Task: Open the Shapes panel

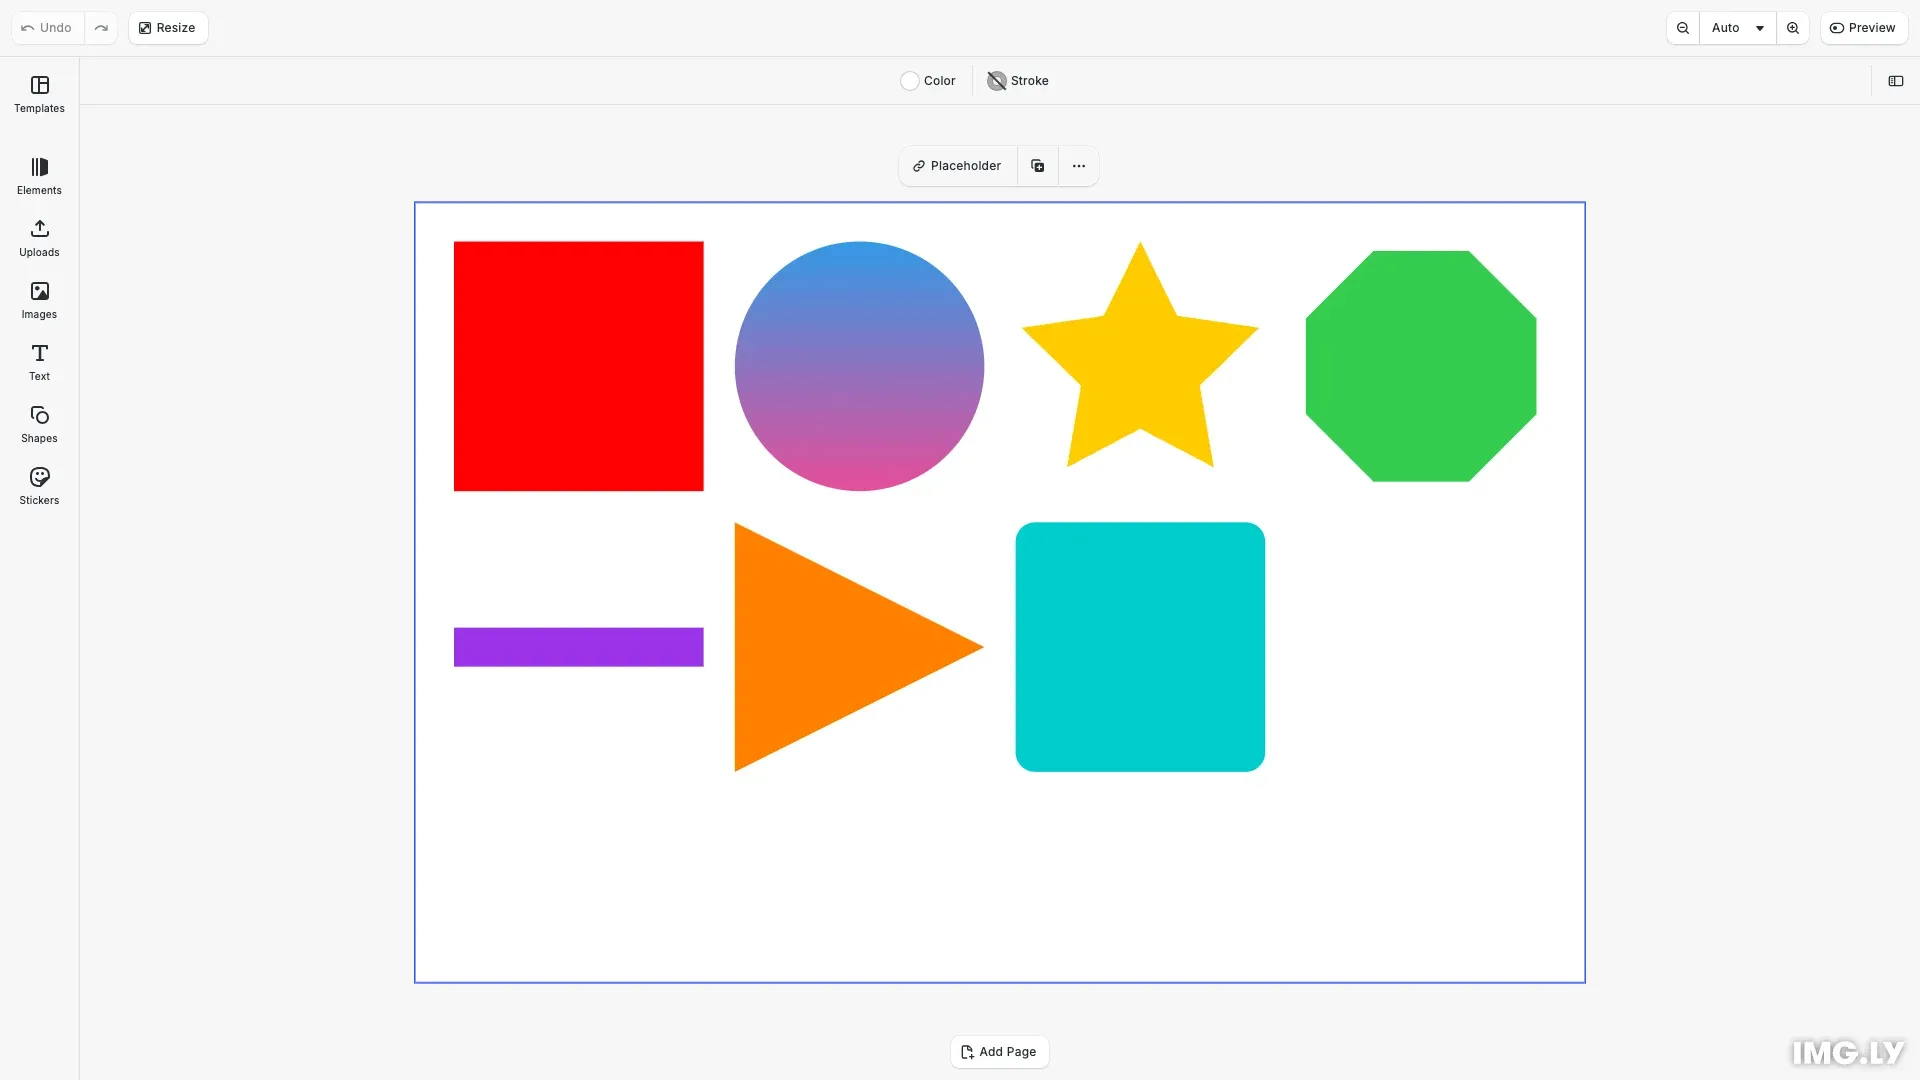Action: [39, 424]
